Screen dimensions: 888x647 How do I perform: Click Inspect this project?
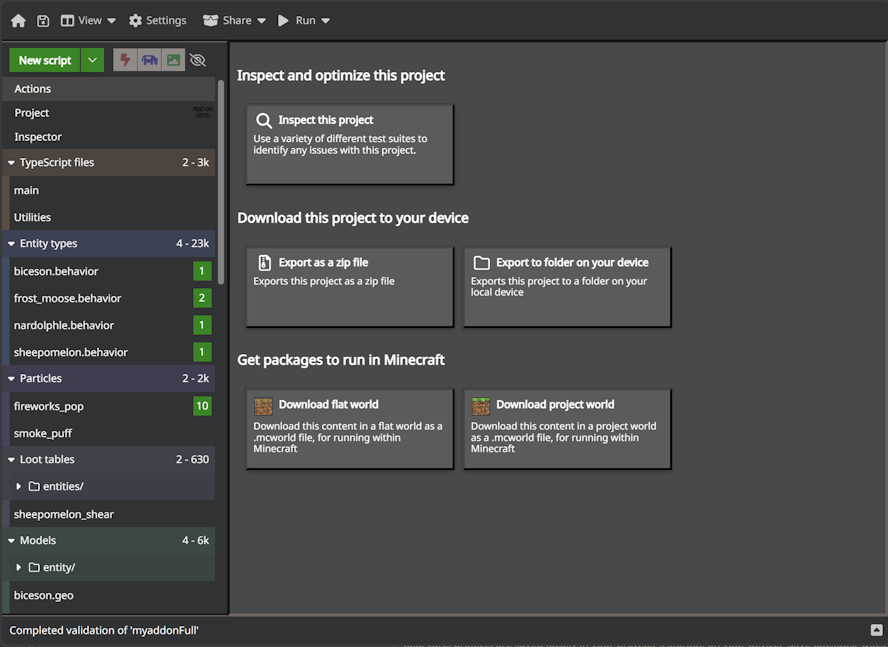(349, 143)
